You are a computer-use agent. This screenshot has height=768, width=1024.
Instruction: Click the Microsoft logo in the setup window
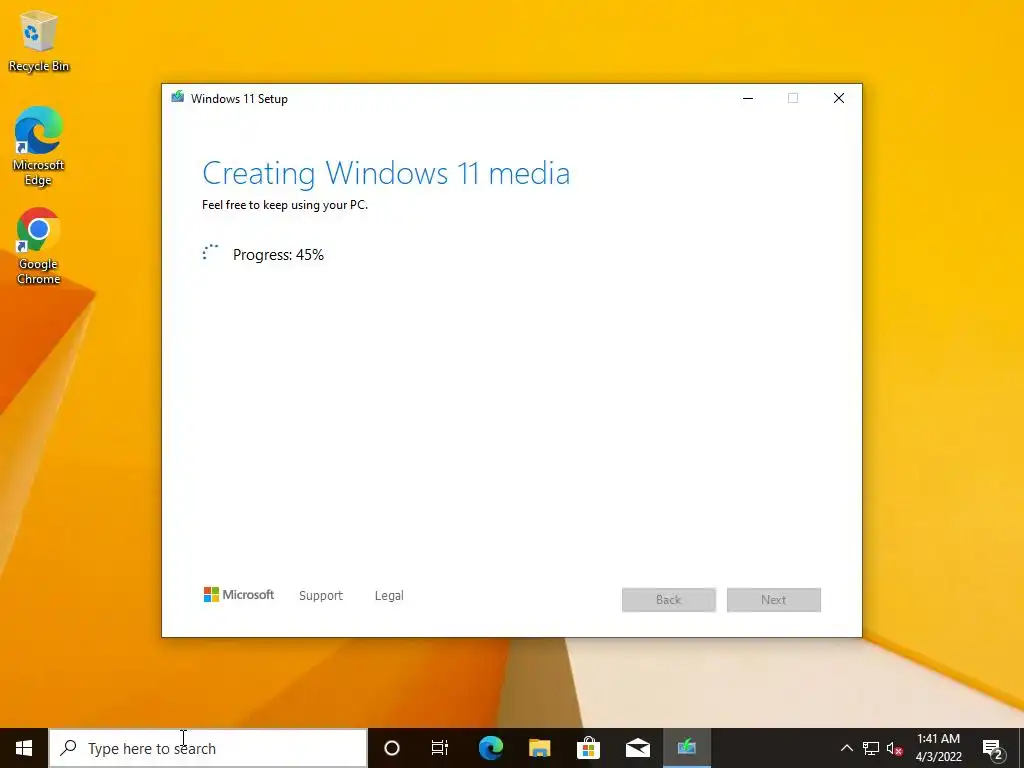(x=239, y=595)
